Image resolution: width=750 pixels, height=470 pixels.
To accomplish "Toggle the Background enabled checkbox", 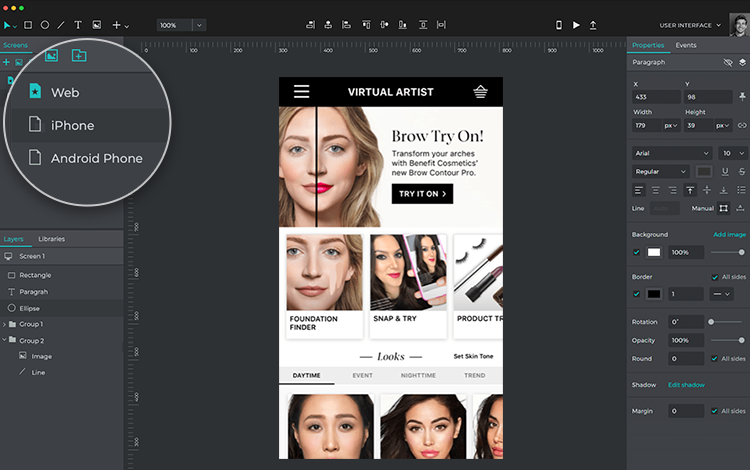I will [636, 252].
